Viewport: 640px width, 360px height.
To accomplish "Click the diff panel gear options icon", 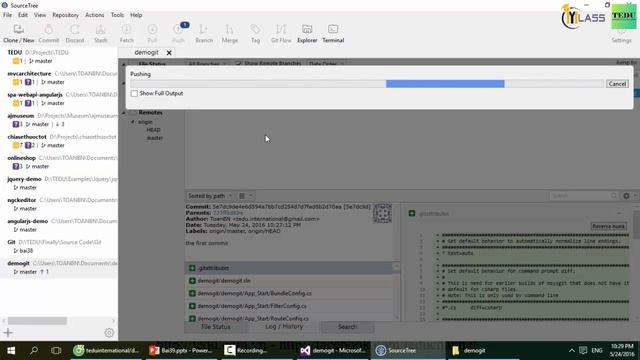I will pyautogui.click(x=626, y=196).
